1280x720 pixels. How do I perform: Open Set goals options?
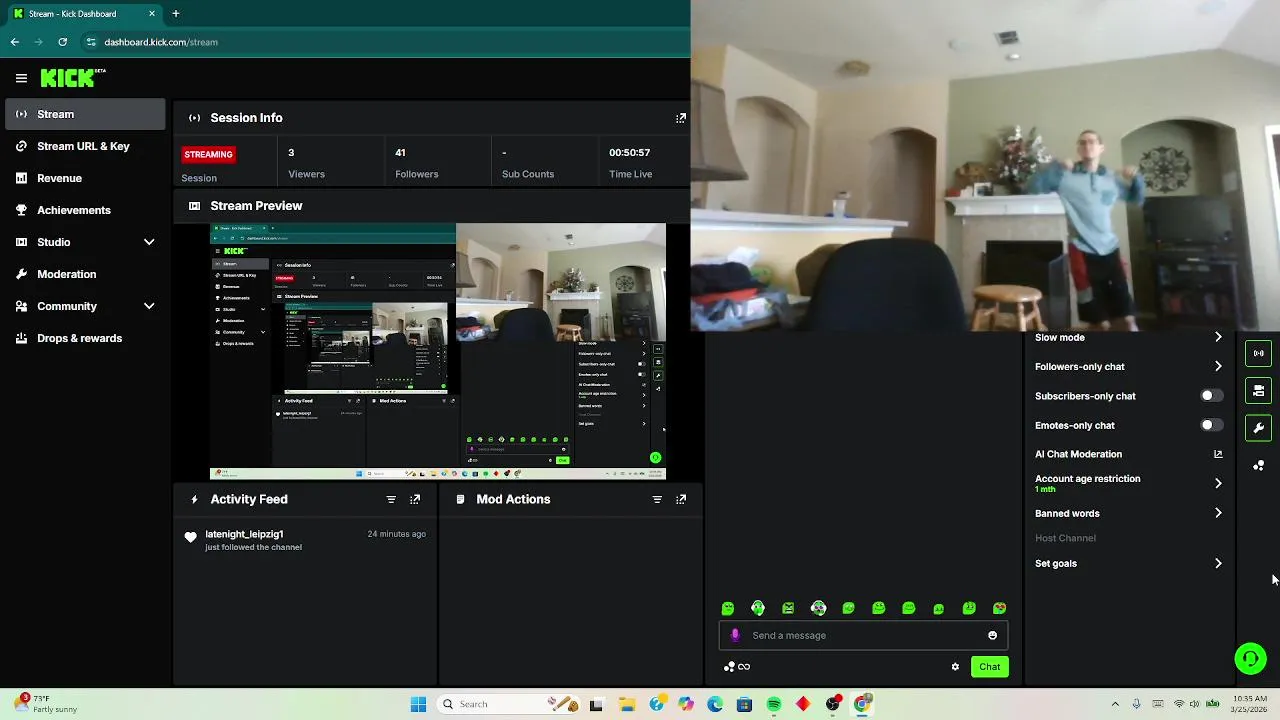coord(1129,563)
